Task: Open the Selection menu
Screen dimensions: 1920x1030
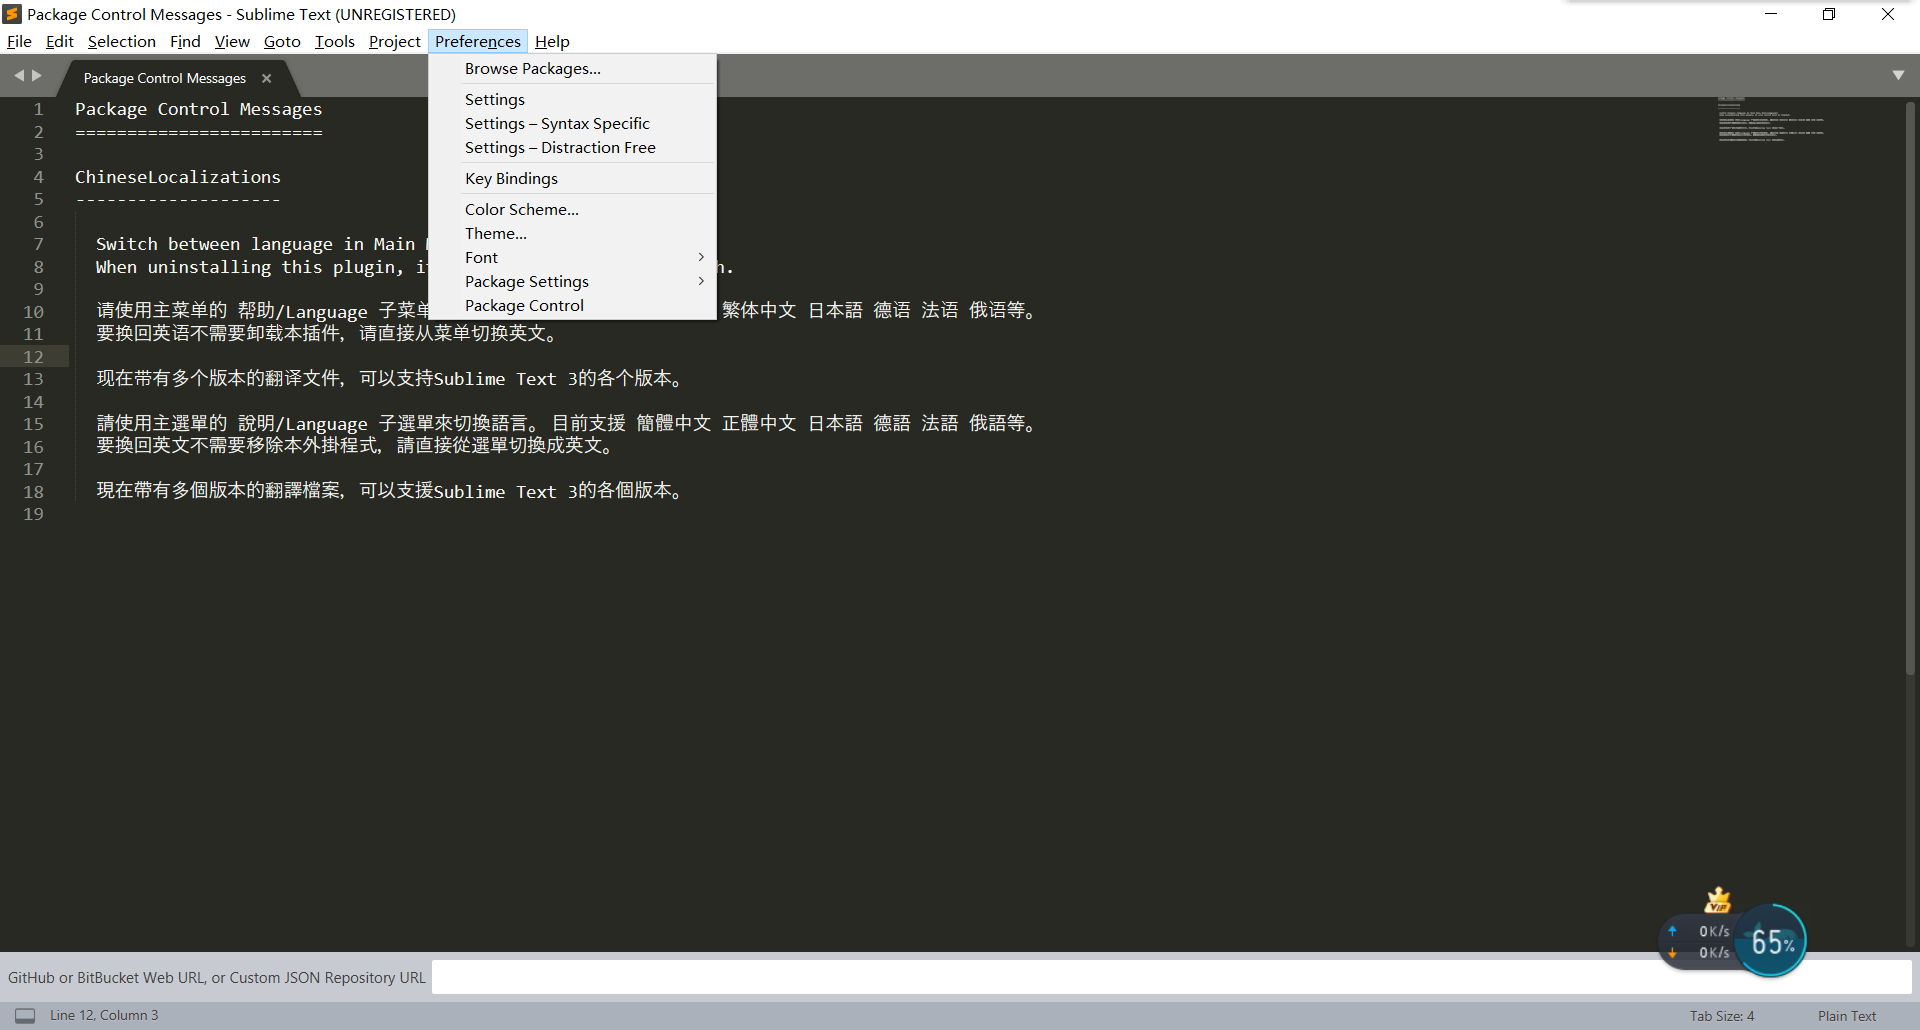Action: click(121, 41)
